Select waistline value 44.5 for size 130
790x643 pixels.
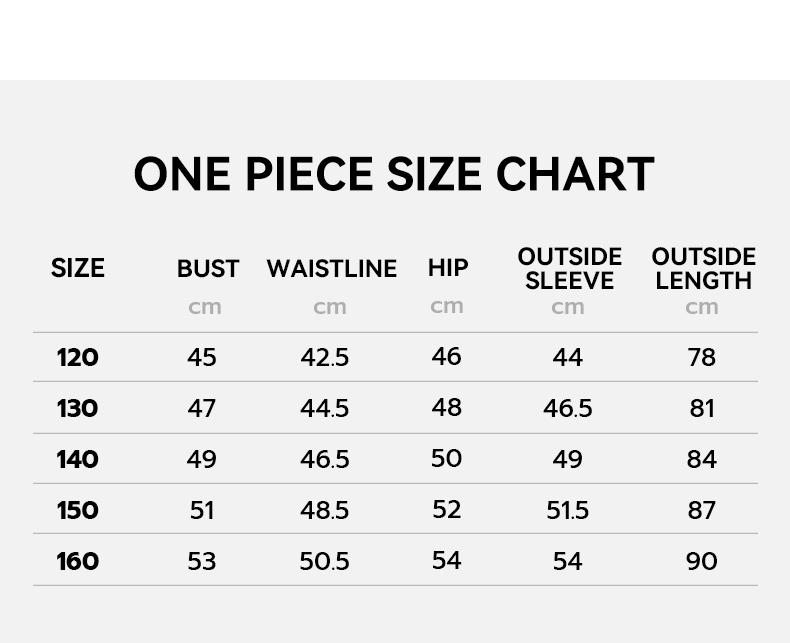[x=325, y=408]
